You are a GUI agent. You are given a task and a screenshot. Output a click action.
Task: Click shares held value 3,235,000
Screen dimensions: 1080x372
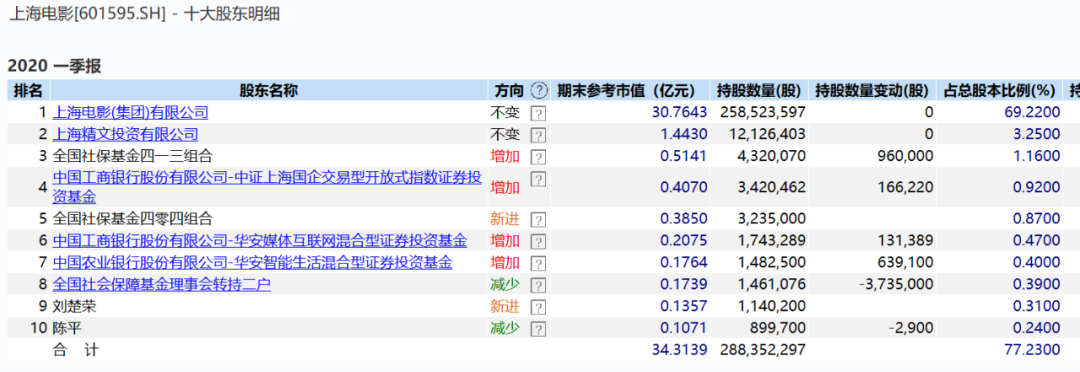771,219
